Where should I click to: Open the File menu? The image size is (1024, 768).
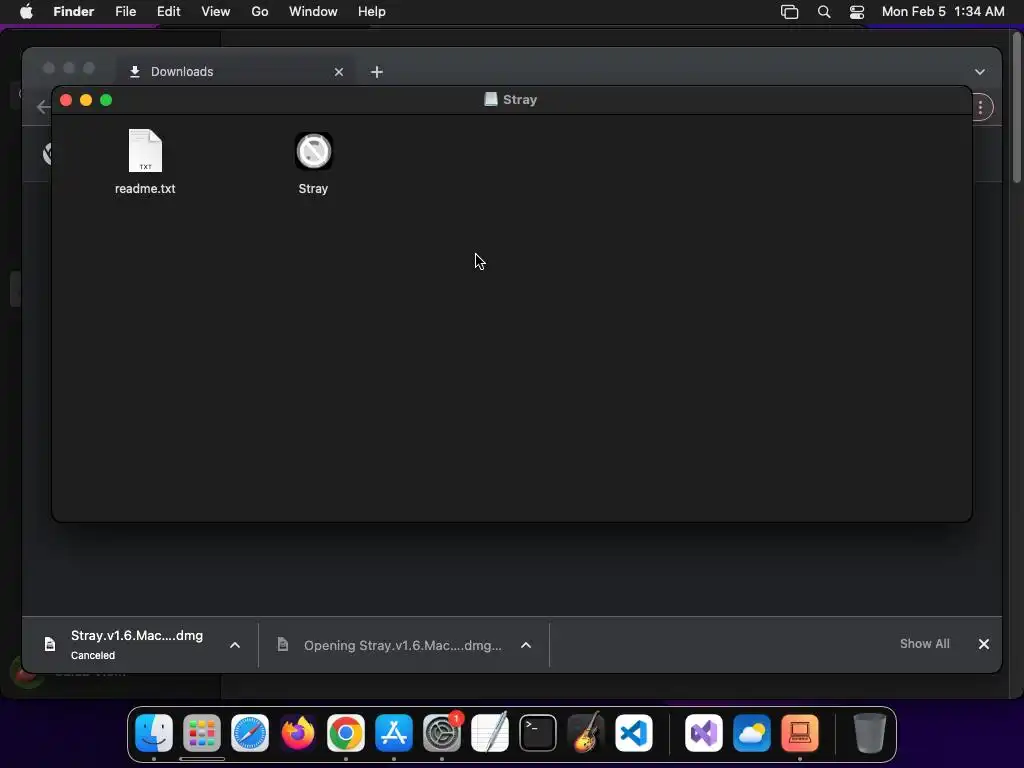coord(125,12)
